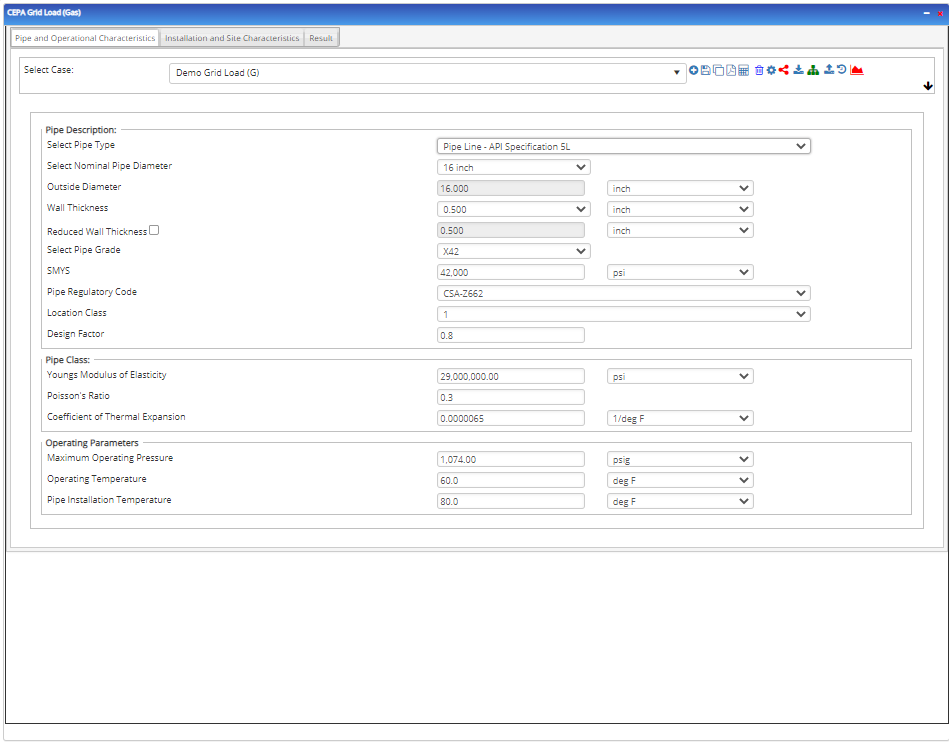Screen dimensions: 952x747
Task: View results chart with the red graph icon
Action: (x=857, y=69)
